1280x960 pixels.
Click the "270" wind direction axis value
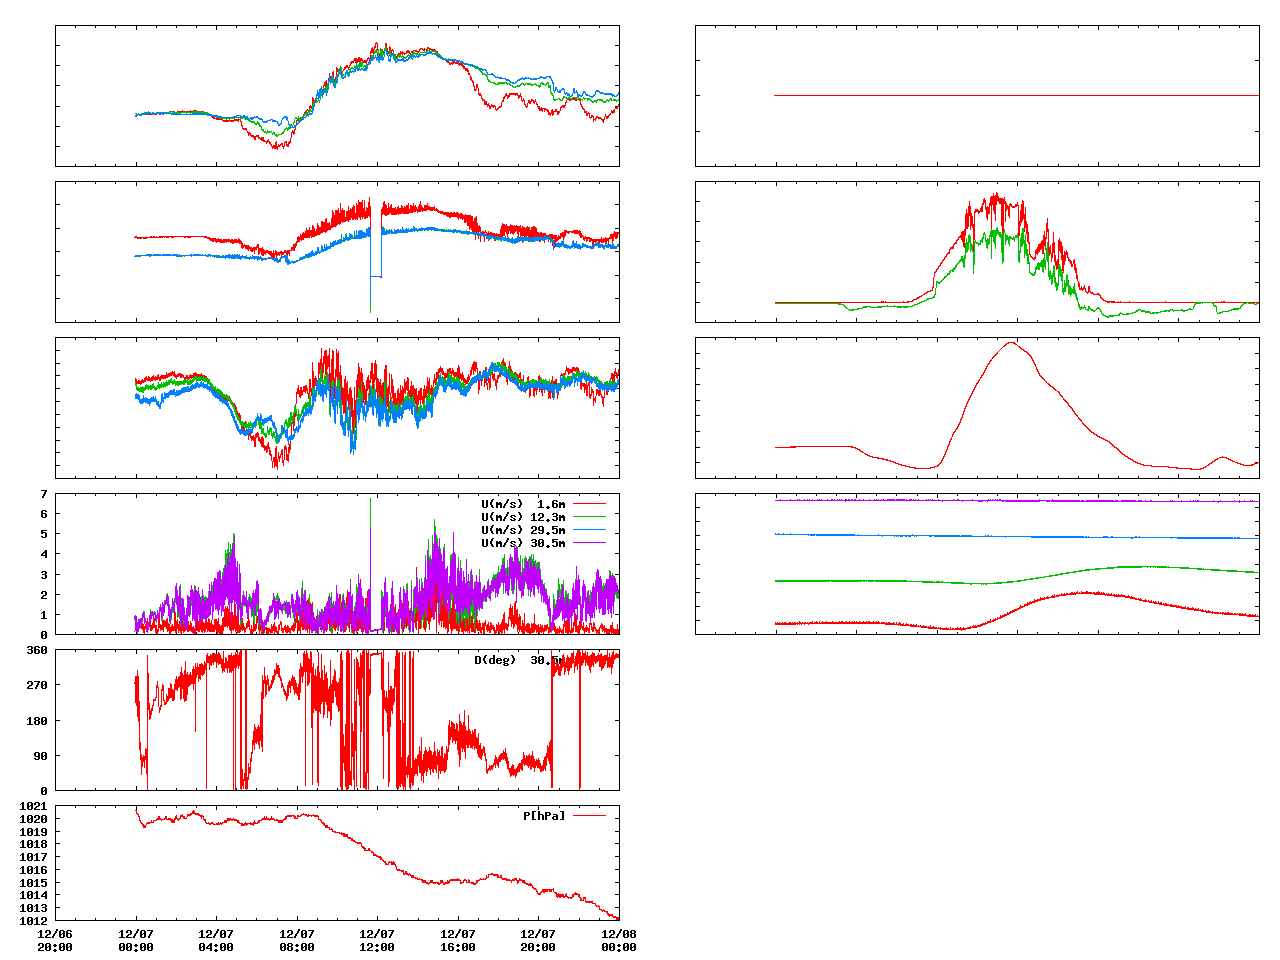(37, 685)
